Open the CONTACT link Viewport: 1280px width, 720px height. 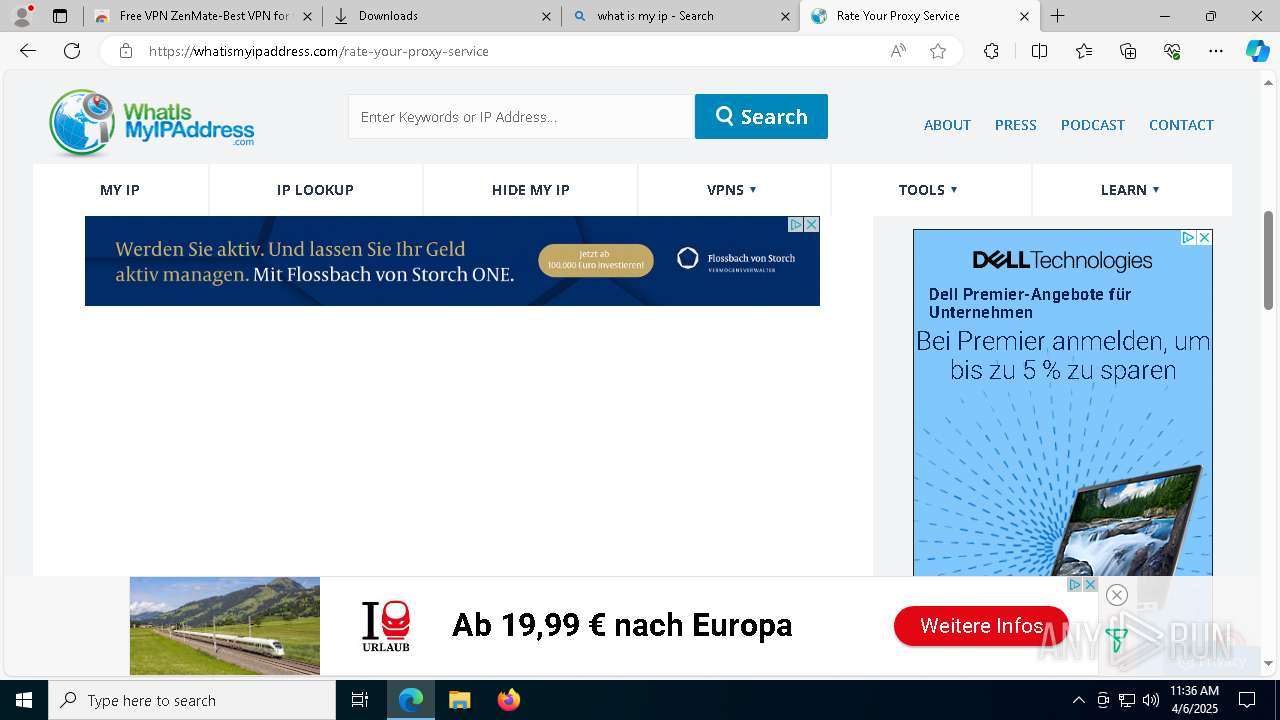pos(1181,125)
